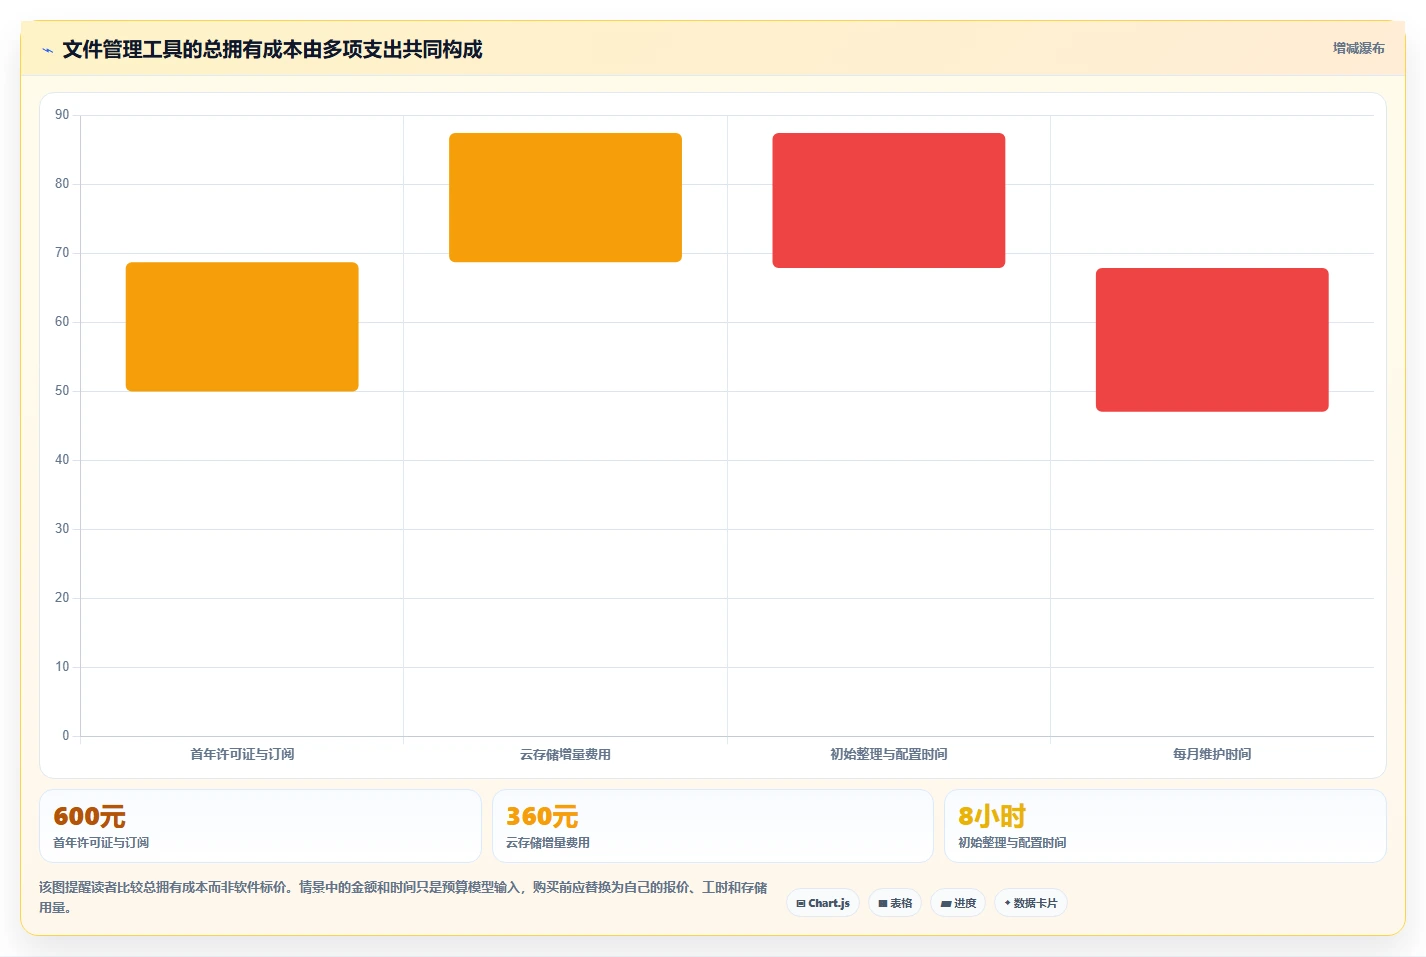Click the x-axis label 首年许可证与订阅
Viewport: 1426px width, 957px height.
(x=242, y=754)
